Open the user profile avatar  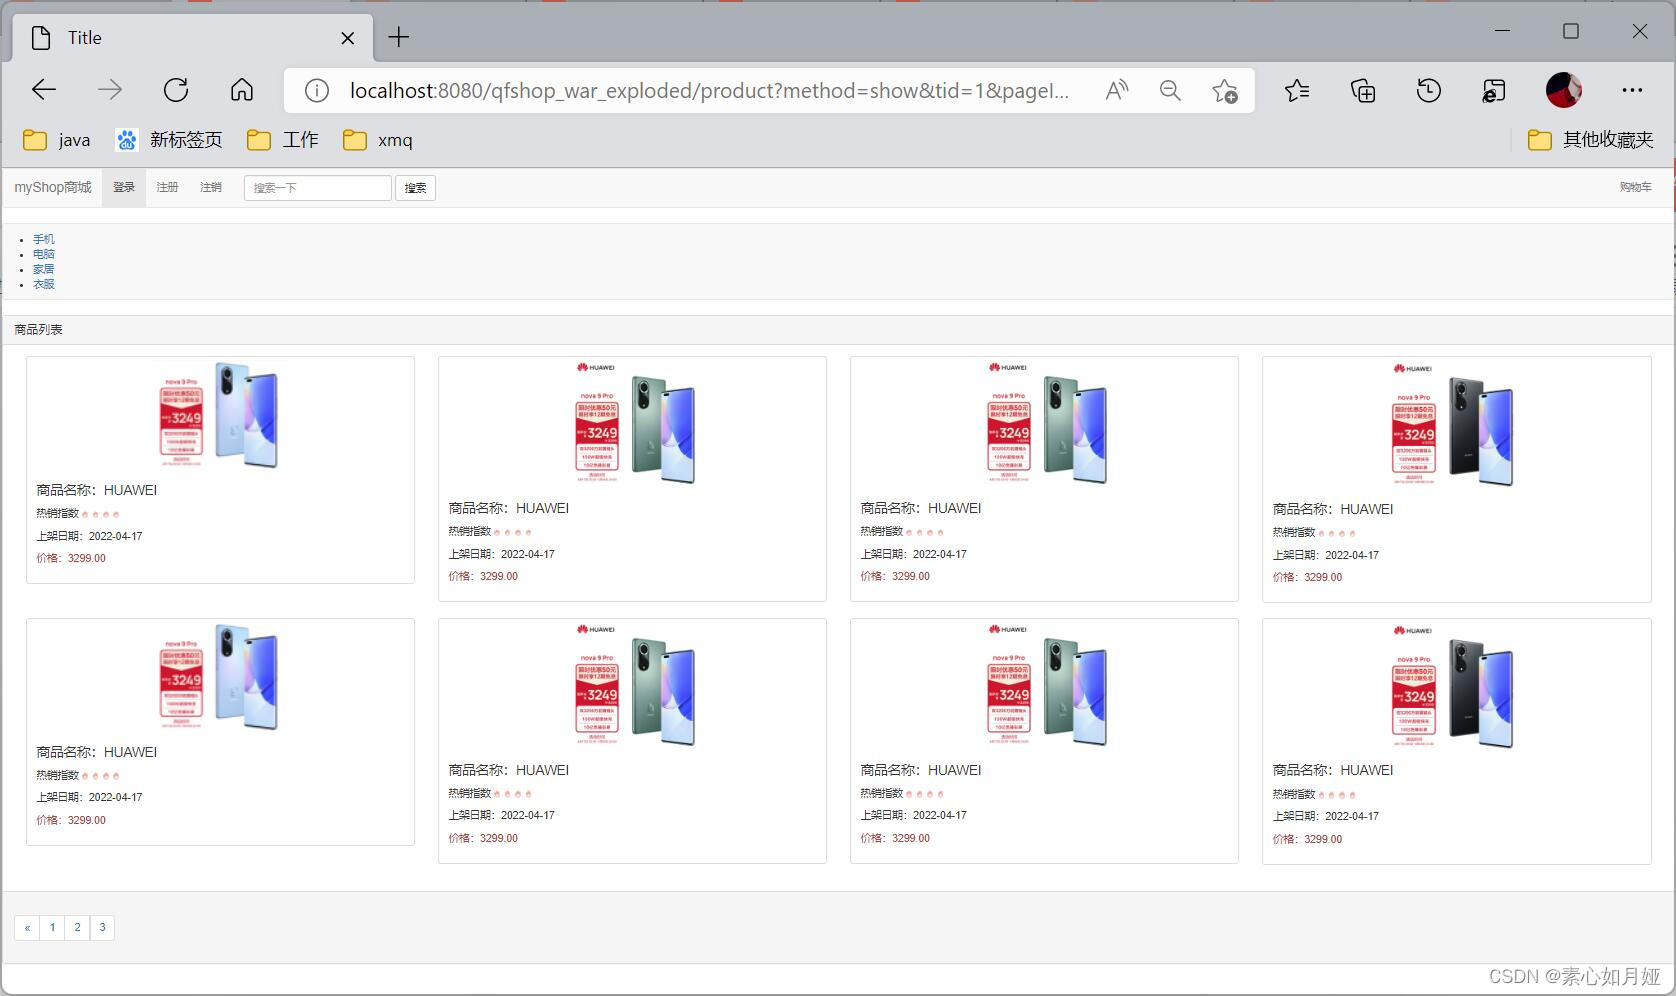point(1564,90)
